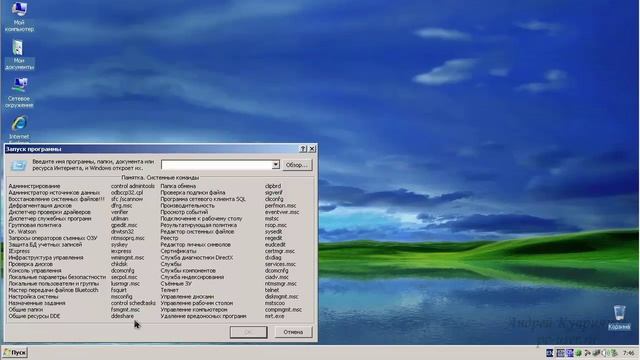Click the 'chkdsk' command text
Image resolution: width=640 pixels, height=360 pixels.
click(119, 264)
